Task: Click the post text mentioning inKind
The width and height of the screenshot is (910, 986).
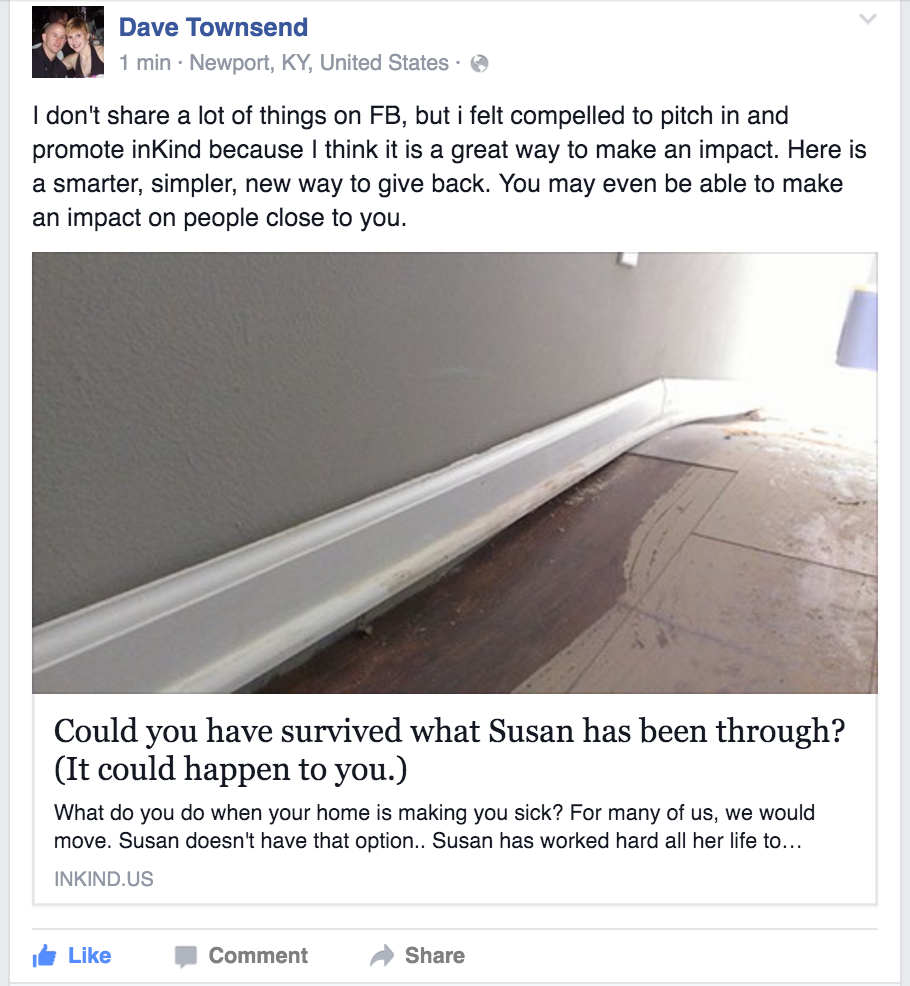Action: pyautogui.click(x=449, y=167)
